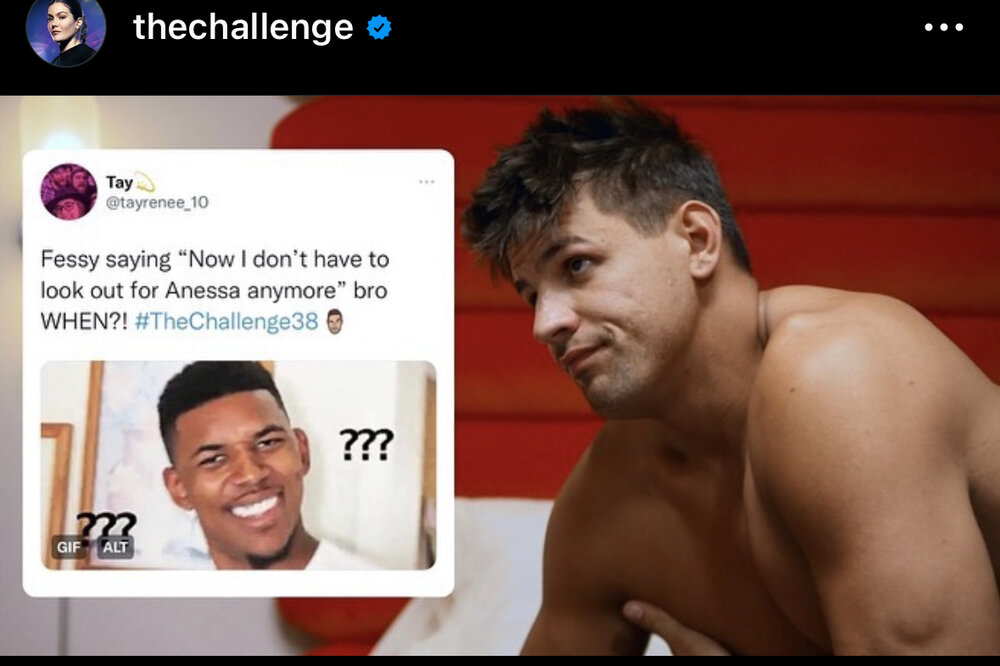Open thechallenge profile picture
This screenshot has width=1000, height=666.
pos(66,30)
